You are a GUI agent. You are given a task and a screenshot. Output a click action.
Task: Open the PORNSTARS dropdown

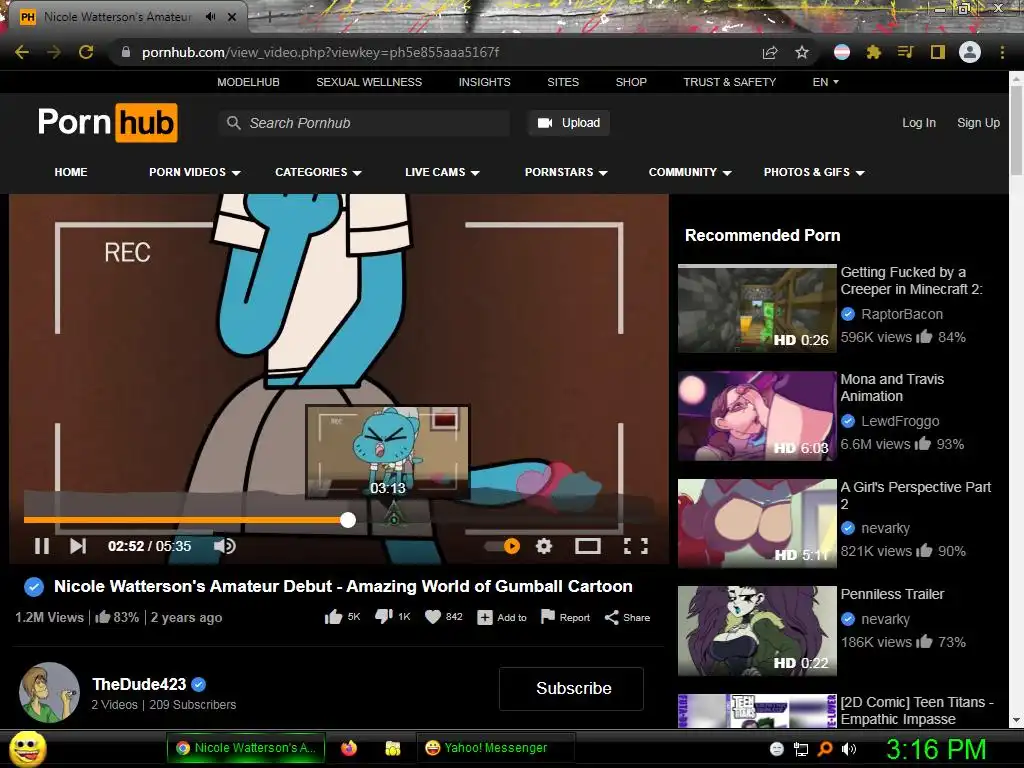[566, 172]
